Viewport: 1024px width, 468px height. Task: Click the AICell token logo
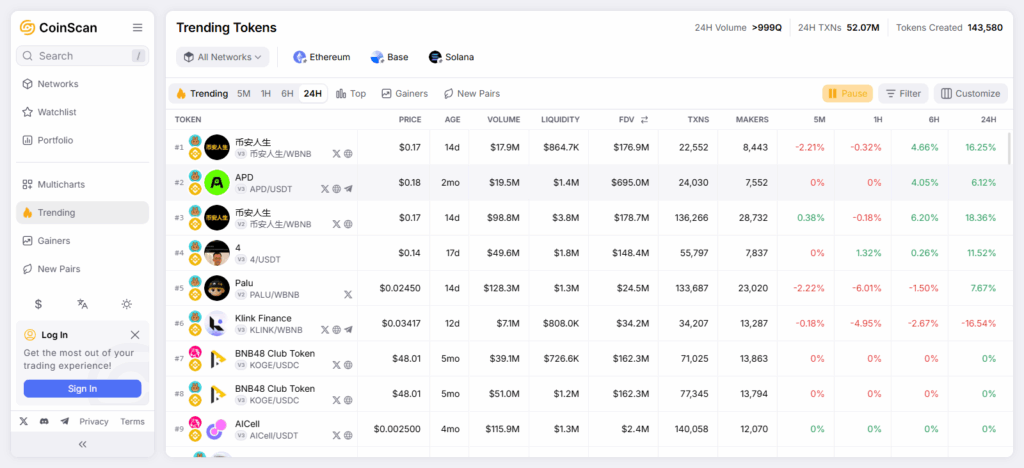coord(217,429)
